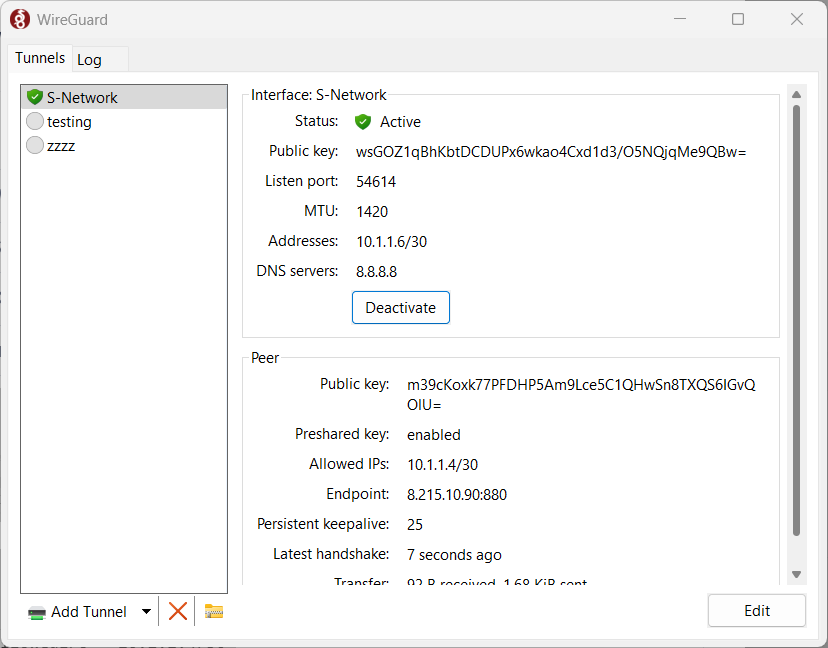
Task: Click the latest handshake value
Action: pyautogui.click(x=454, y=555)
